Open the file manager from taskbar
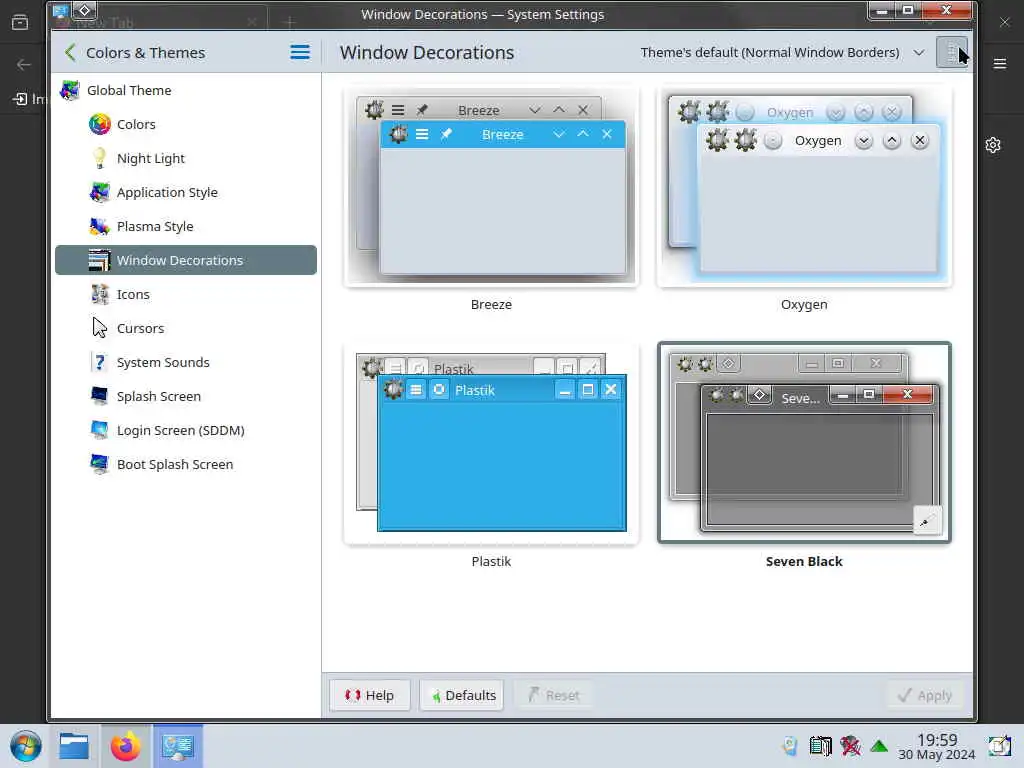The image size is (1024, 768). coord(74,746)
